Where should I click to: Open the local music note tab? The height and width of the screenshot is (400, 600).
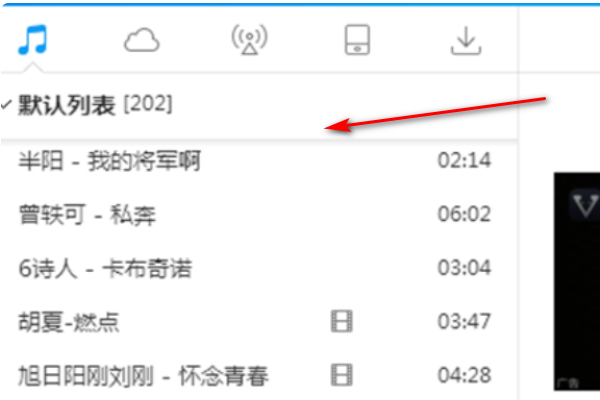point(33,39)
